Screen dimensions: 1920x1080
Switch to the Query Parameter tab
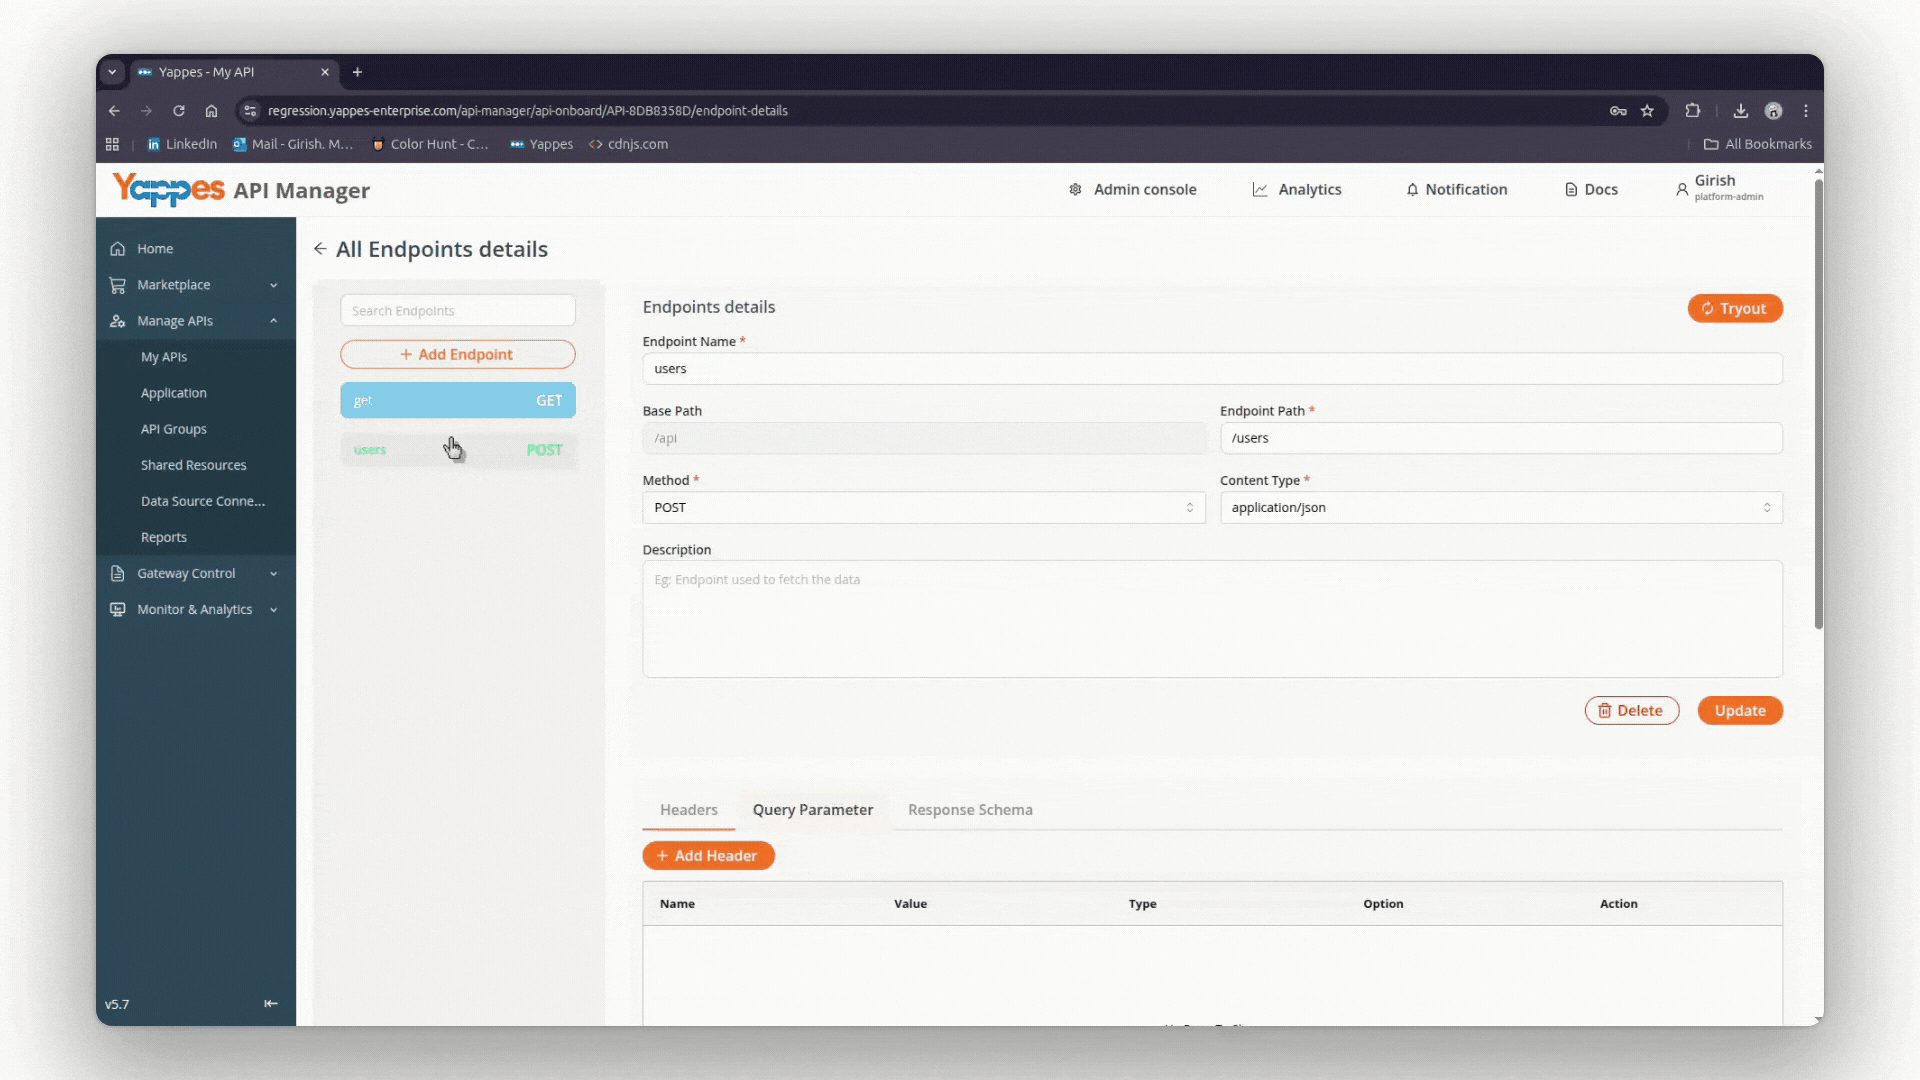pyautogui.click(x=813, y=810)
